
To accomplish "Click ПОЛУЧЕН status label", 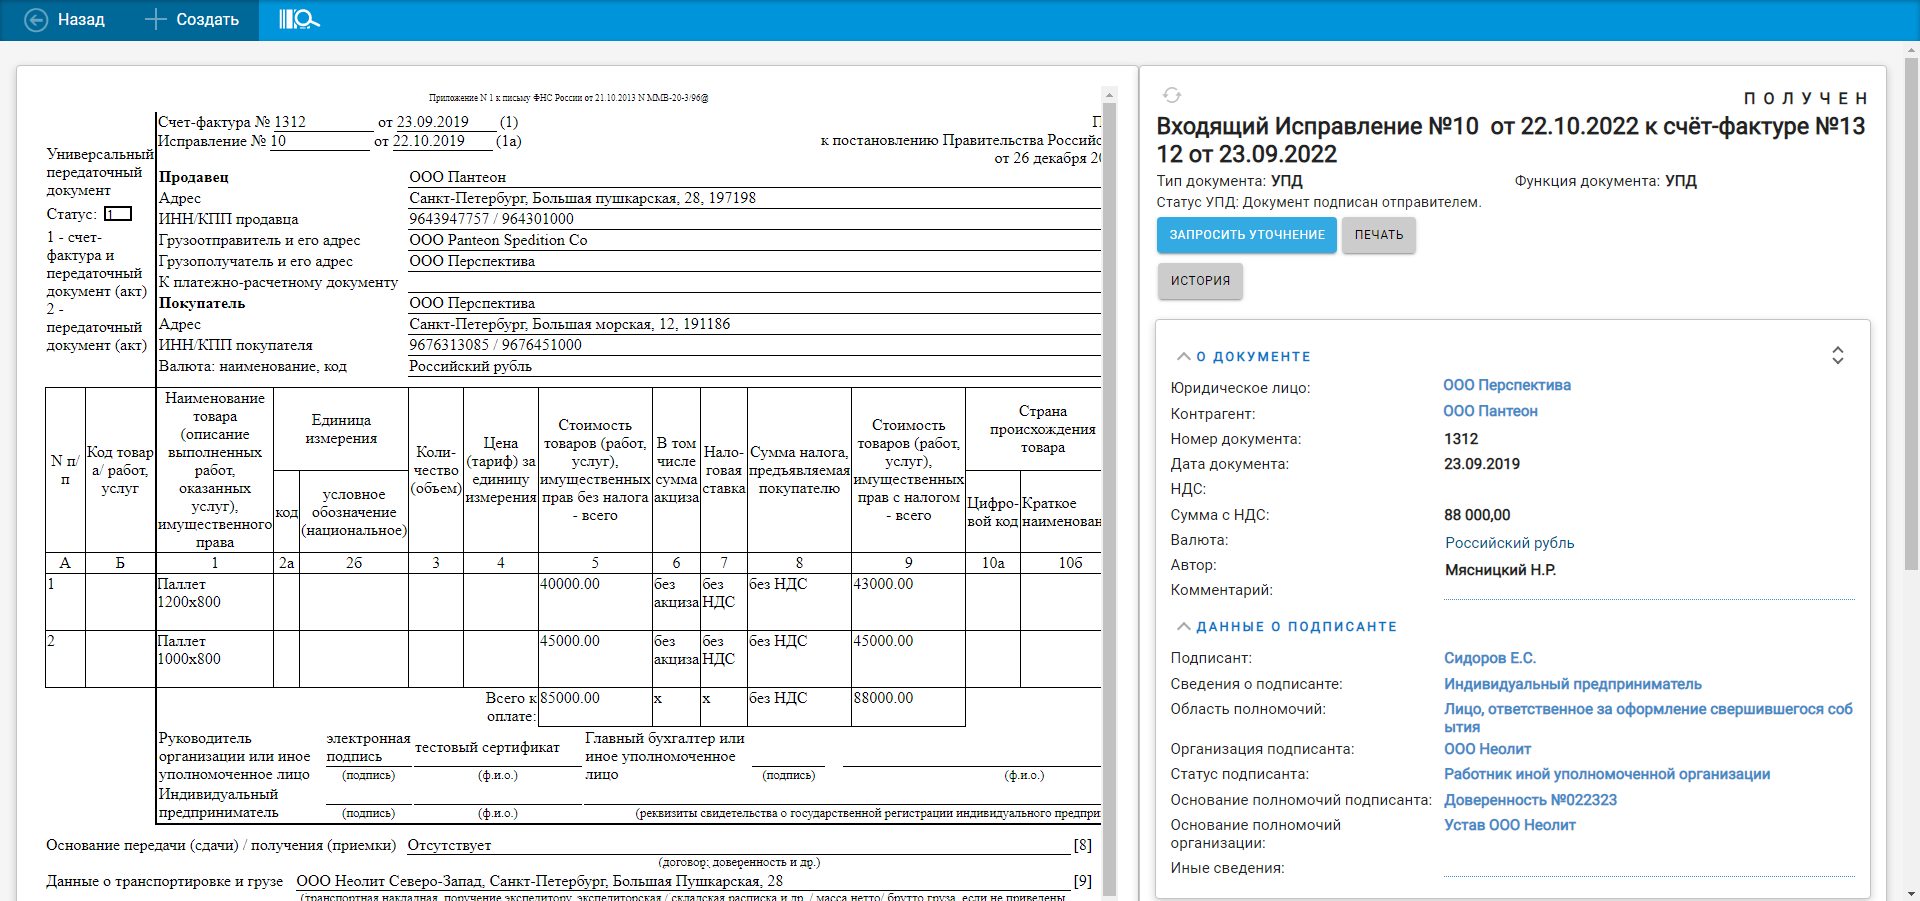I will point(1805,98).
